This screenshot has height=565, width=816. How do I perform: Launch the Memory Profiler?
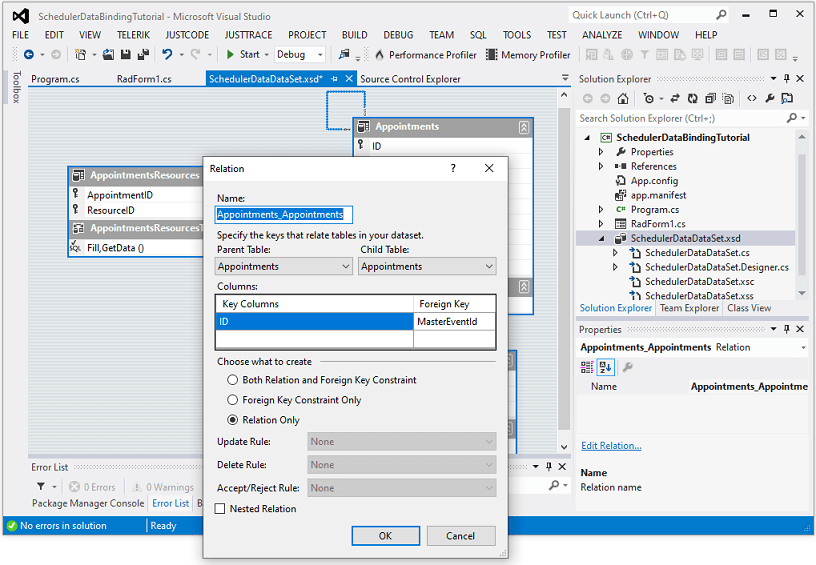pyautogui.click(x=528, y=55)
